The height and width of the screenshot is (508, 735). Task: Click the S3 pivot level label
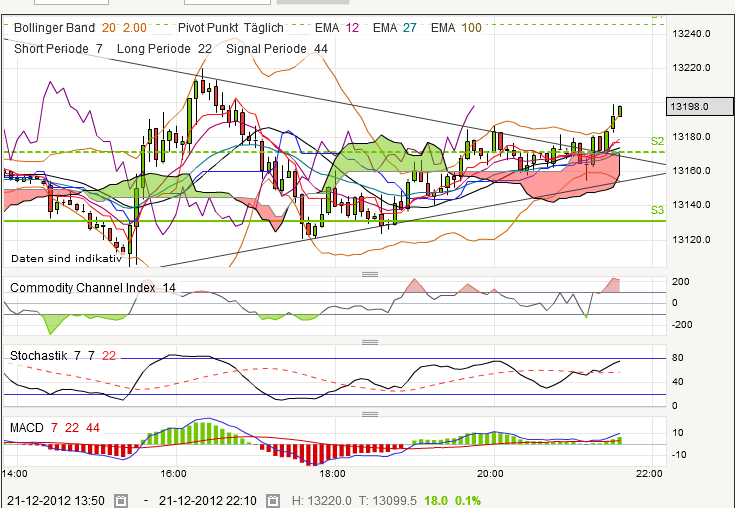658,210
